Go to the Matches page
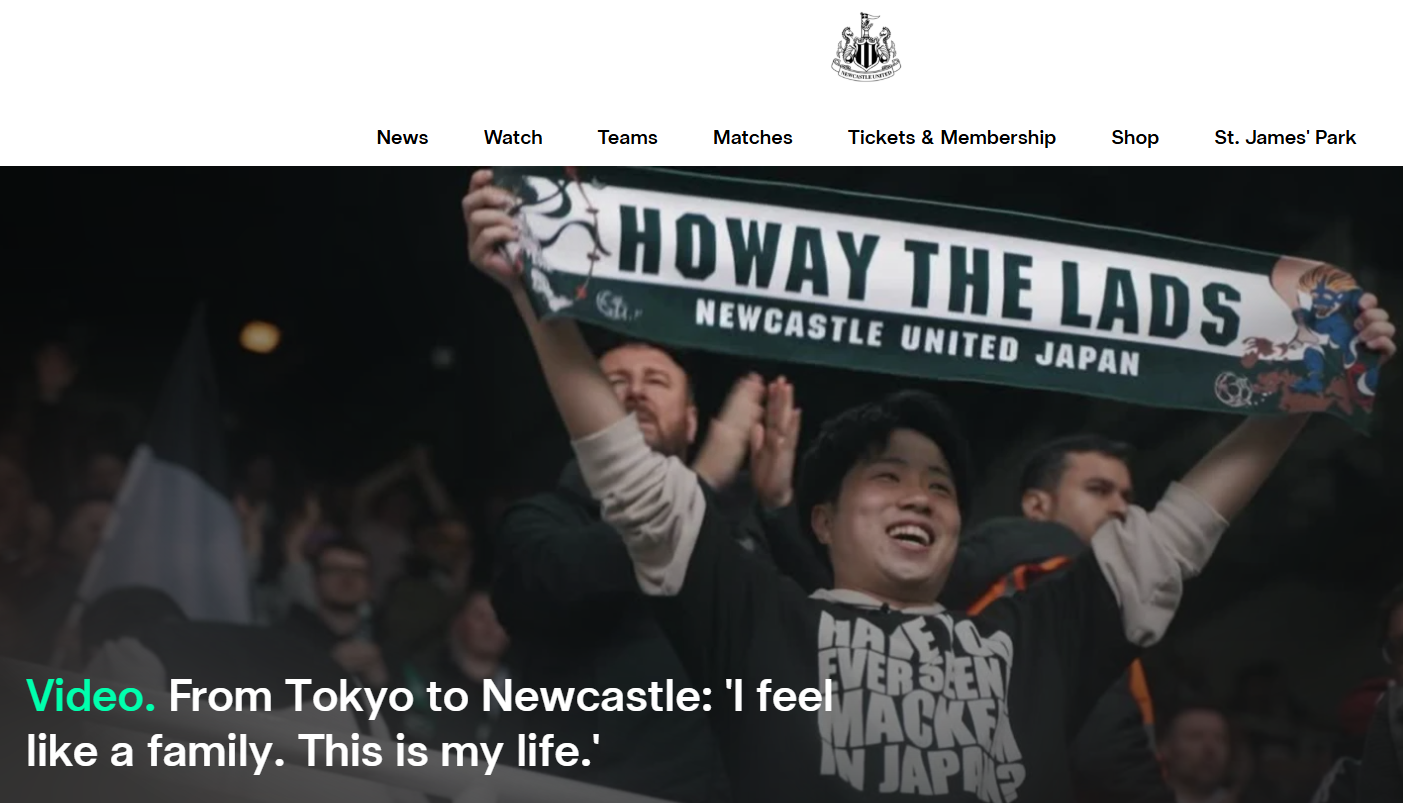 point(753,138)
